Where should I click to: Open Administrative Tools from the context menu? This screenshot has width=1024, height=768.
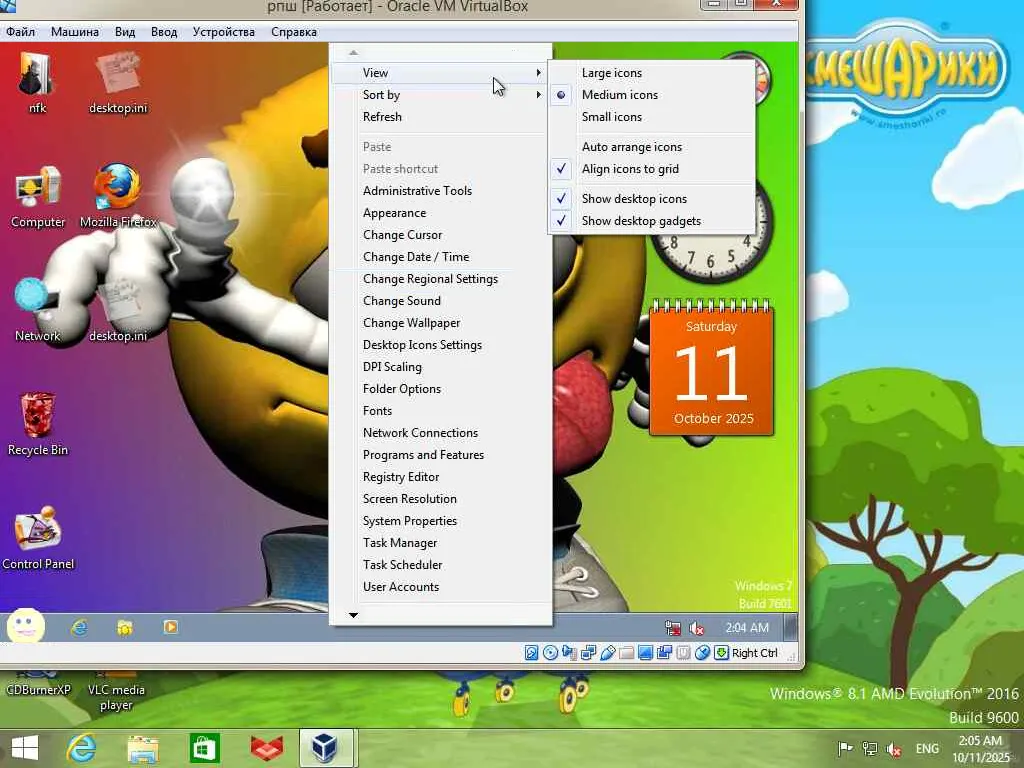click(x=440, y=191)
